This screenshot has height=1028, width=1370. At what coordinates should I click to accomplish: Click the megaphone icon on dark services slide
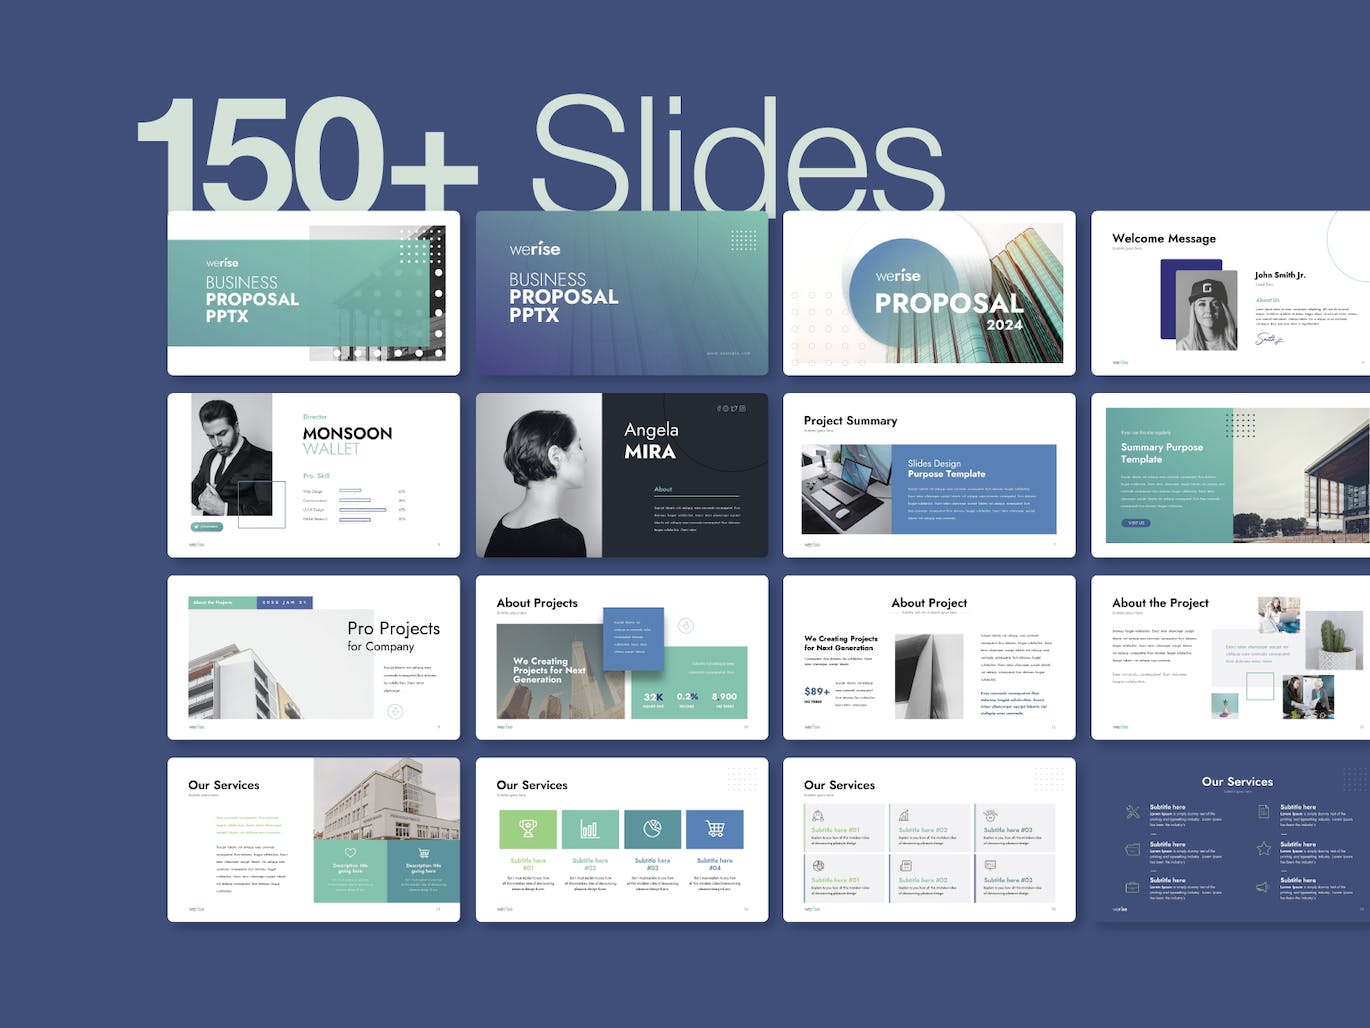tap(1264, 887)
